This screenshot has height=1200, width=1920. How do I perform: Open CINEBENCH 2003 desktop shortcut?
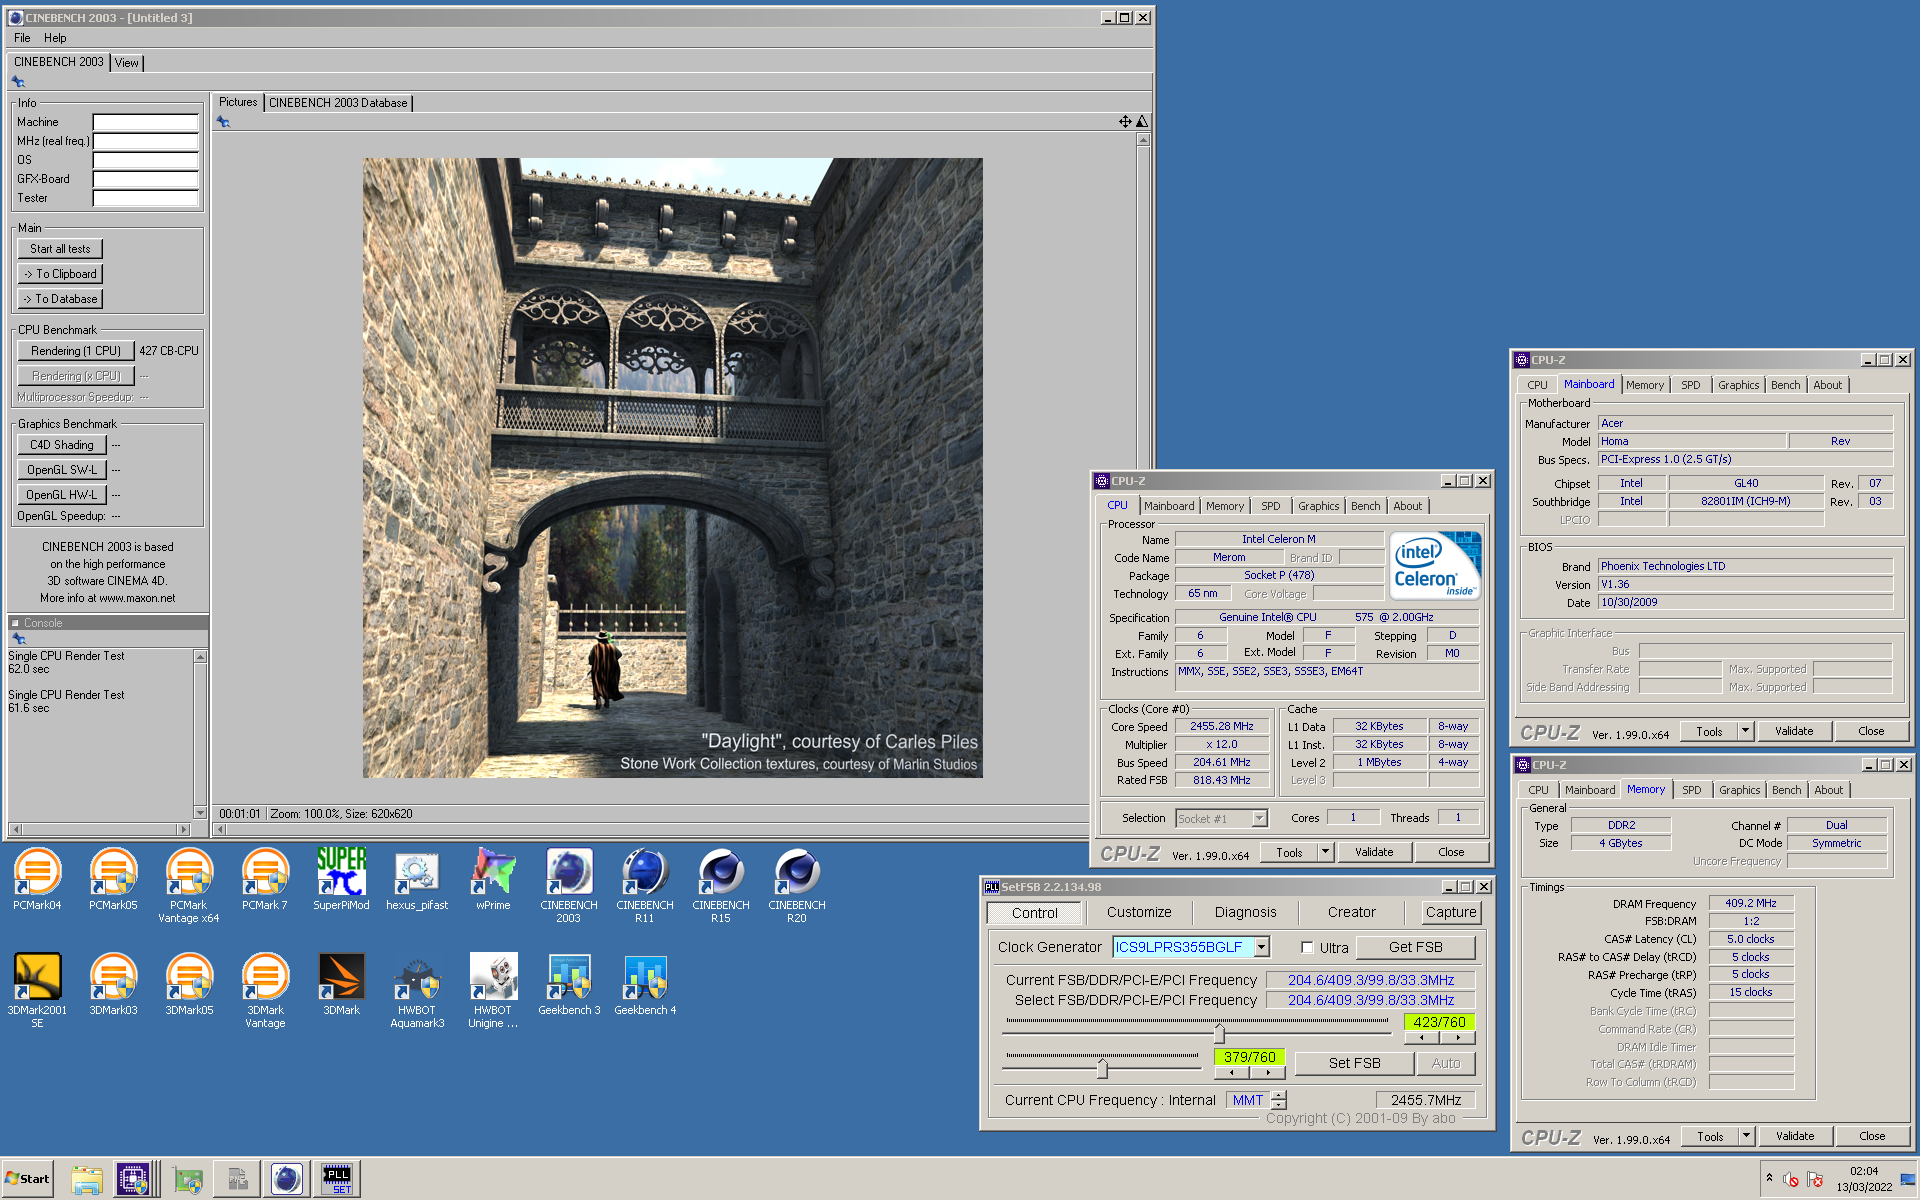tap(569, 885)
